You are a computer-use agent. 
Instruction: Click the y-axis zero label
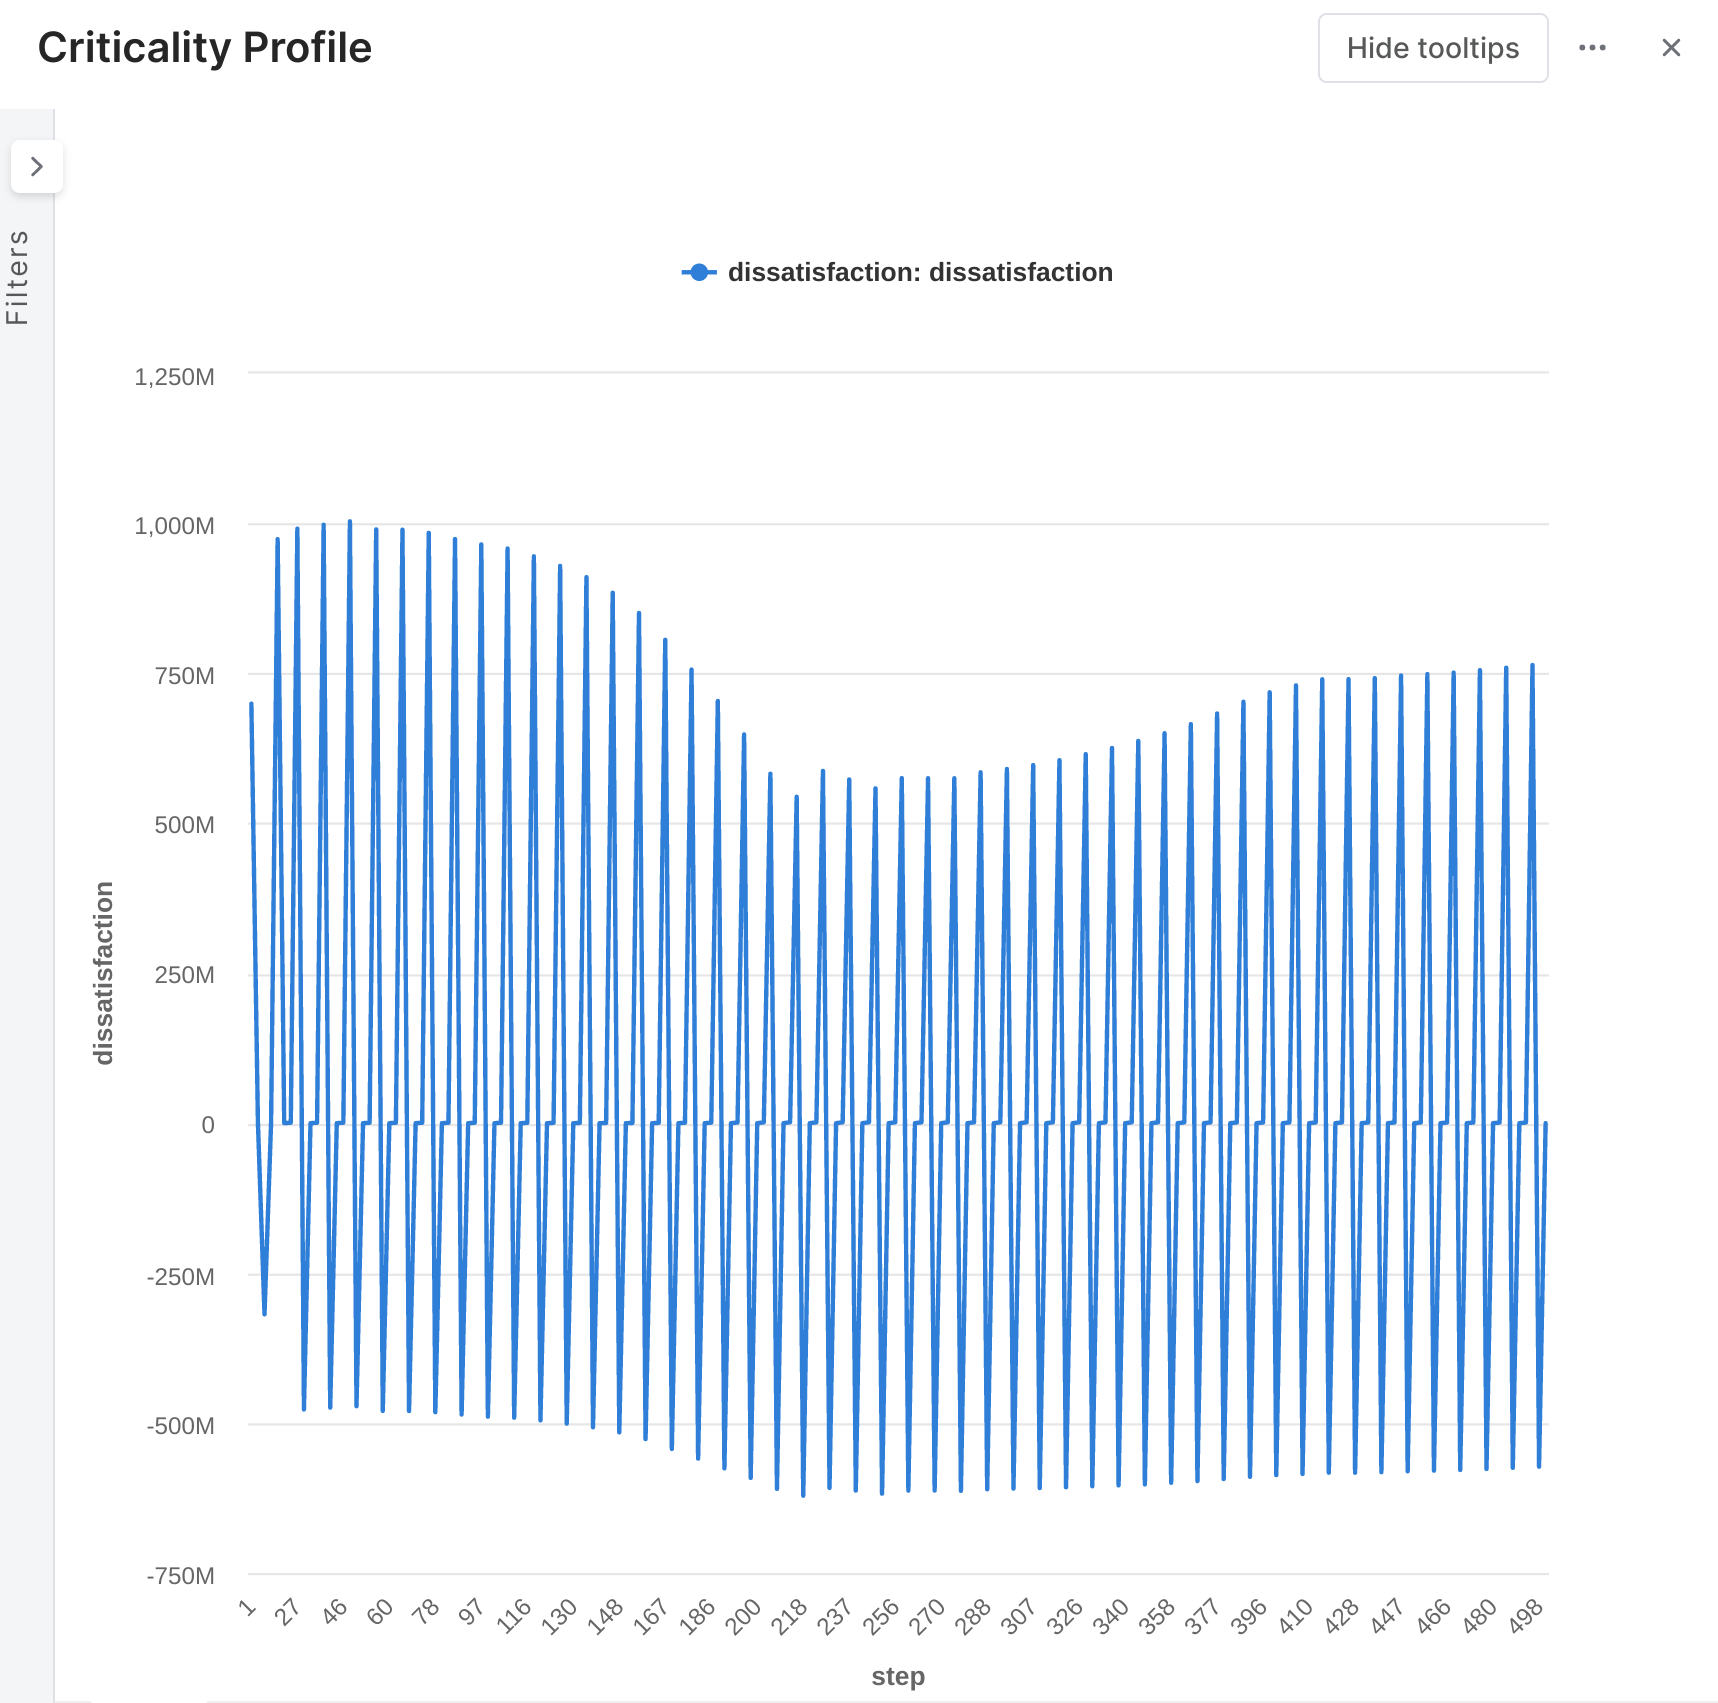click(207, 1125)
